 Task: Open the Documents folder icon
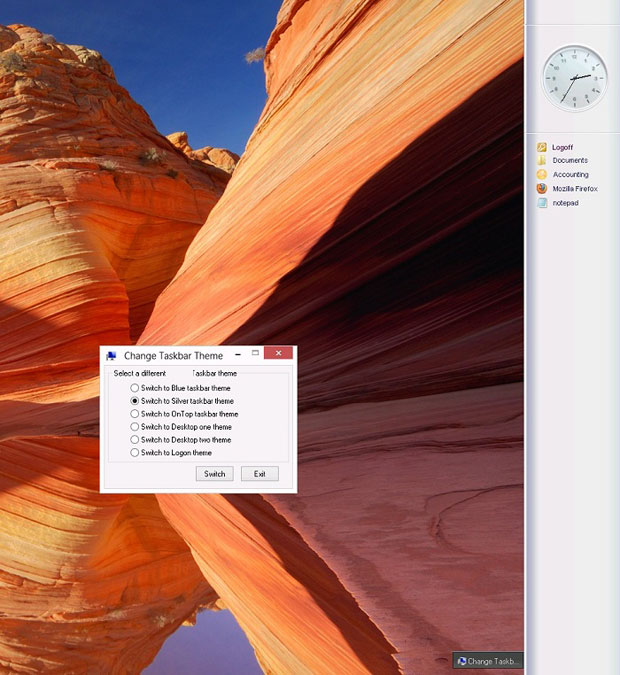coord(542,161)
